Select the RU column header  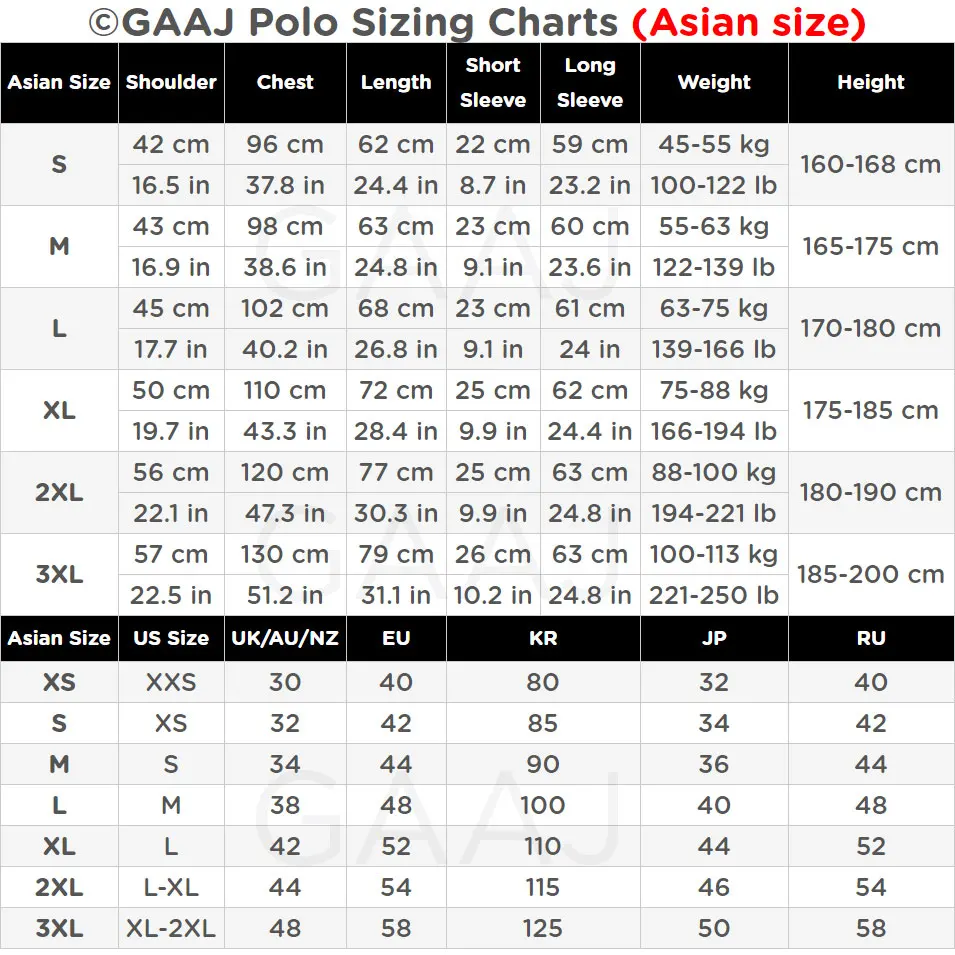(871, 638)
